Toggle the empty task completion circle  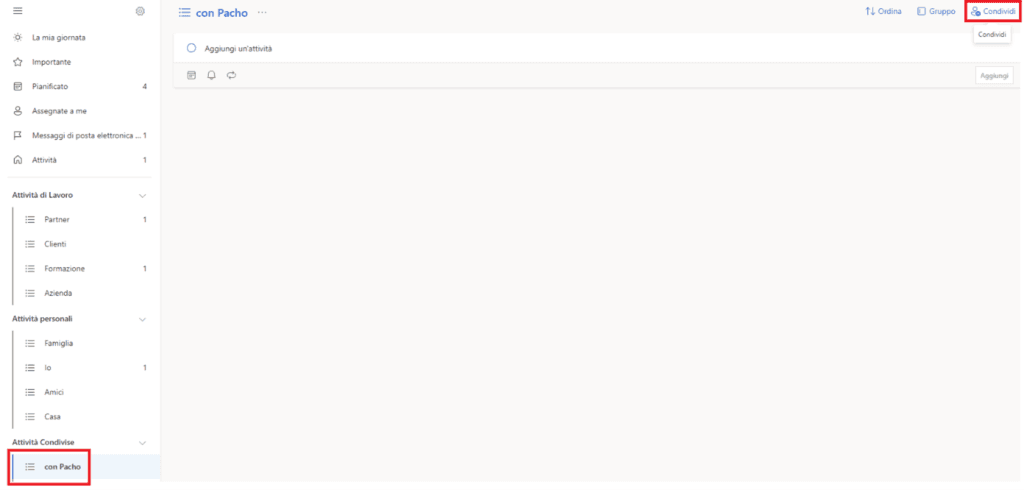point(191,48)
